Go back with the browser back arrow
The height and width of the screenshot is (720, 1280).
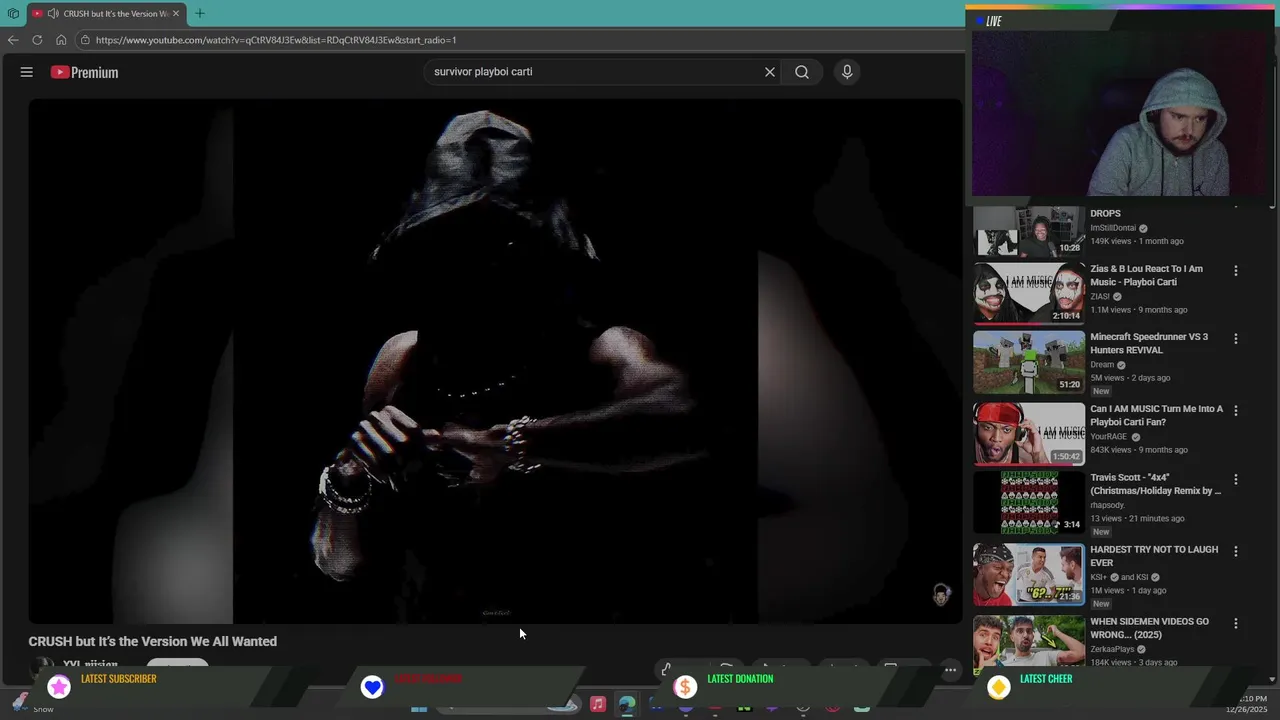pyautogui.click(x=13, y=40)
